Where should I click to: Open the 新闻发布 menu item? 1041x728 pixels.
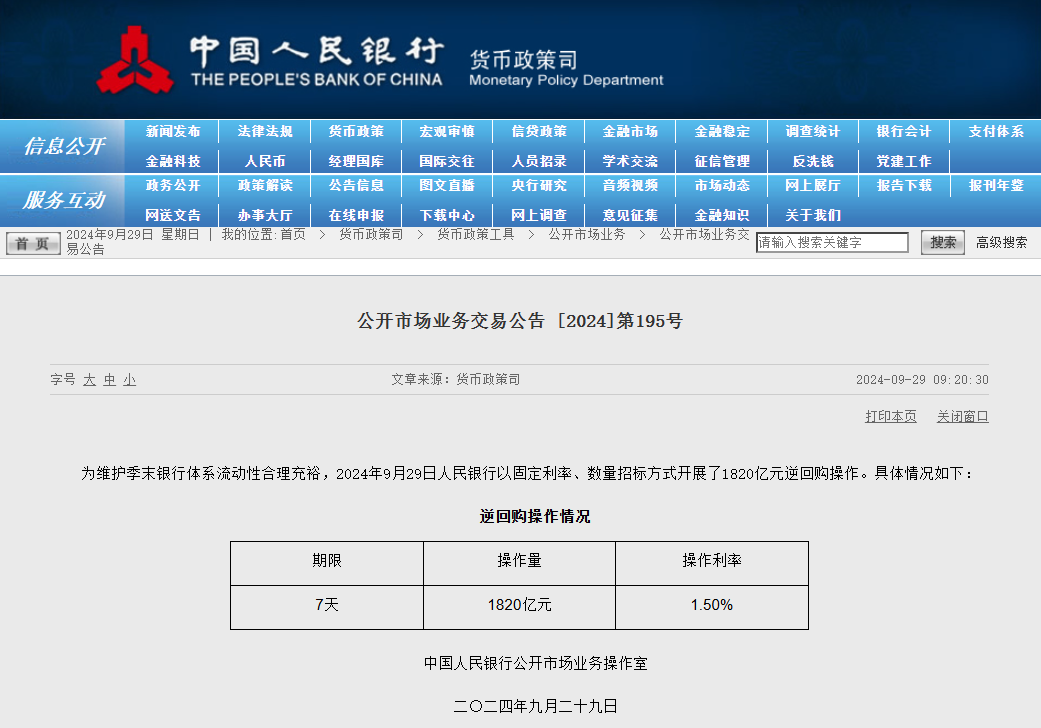pyautogui.click(x=173, y=132)
